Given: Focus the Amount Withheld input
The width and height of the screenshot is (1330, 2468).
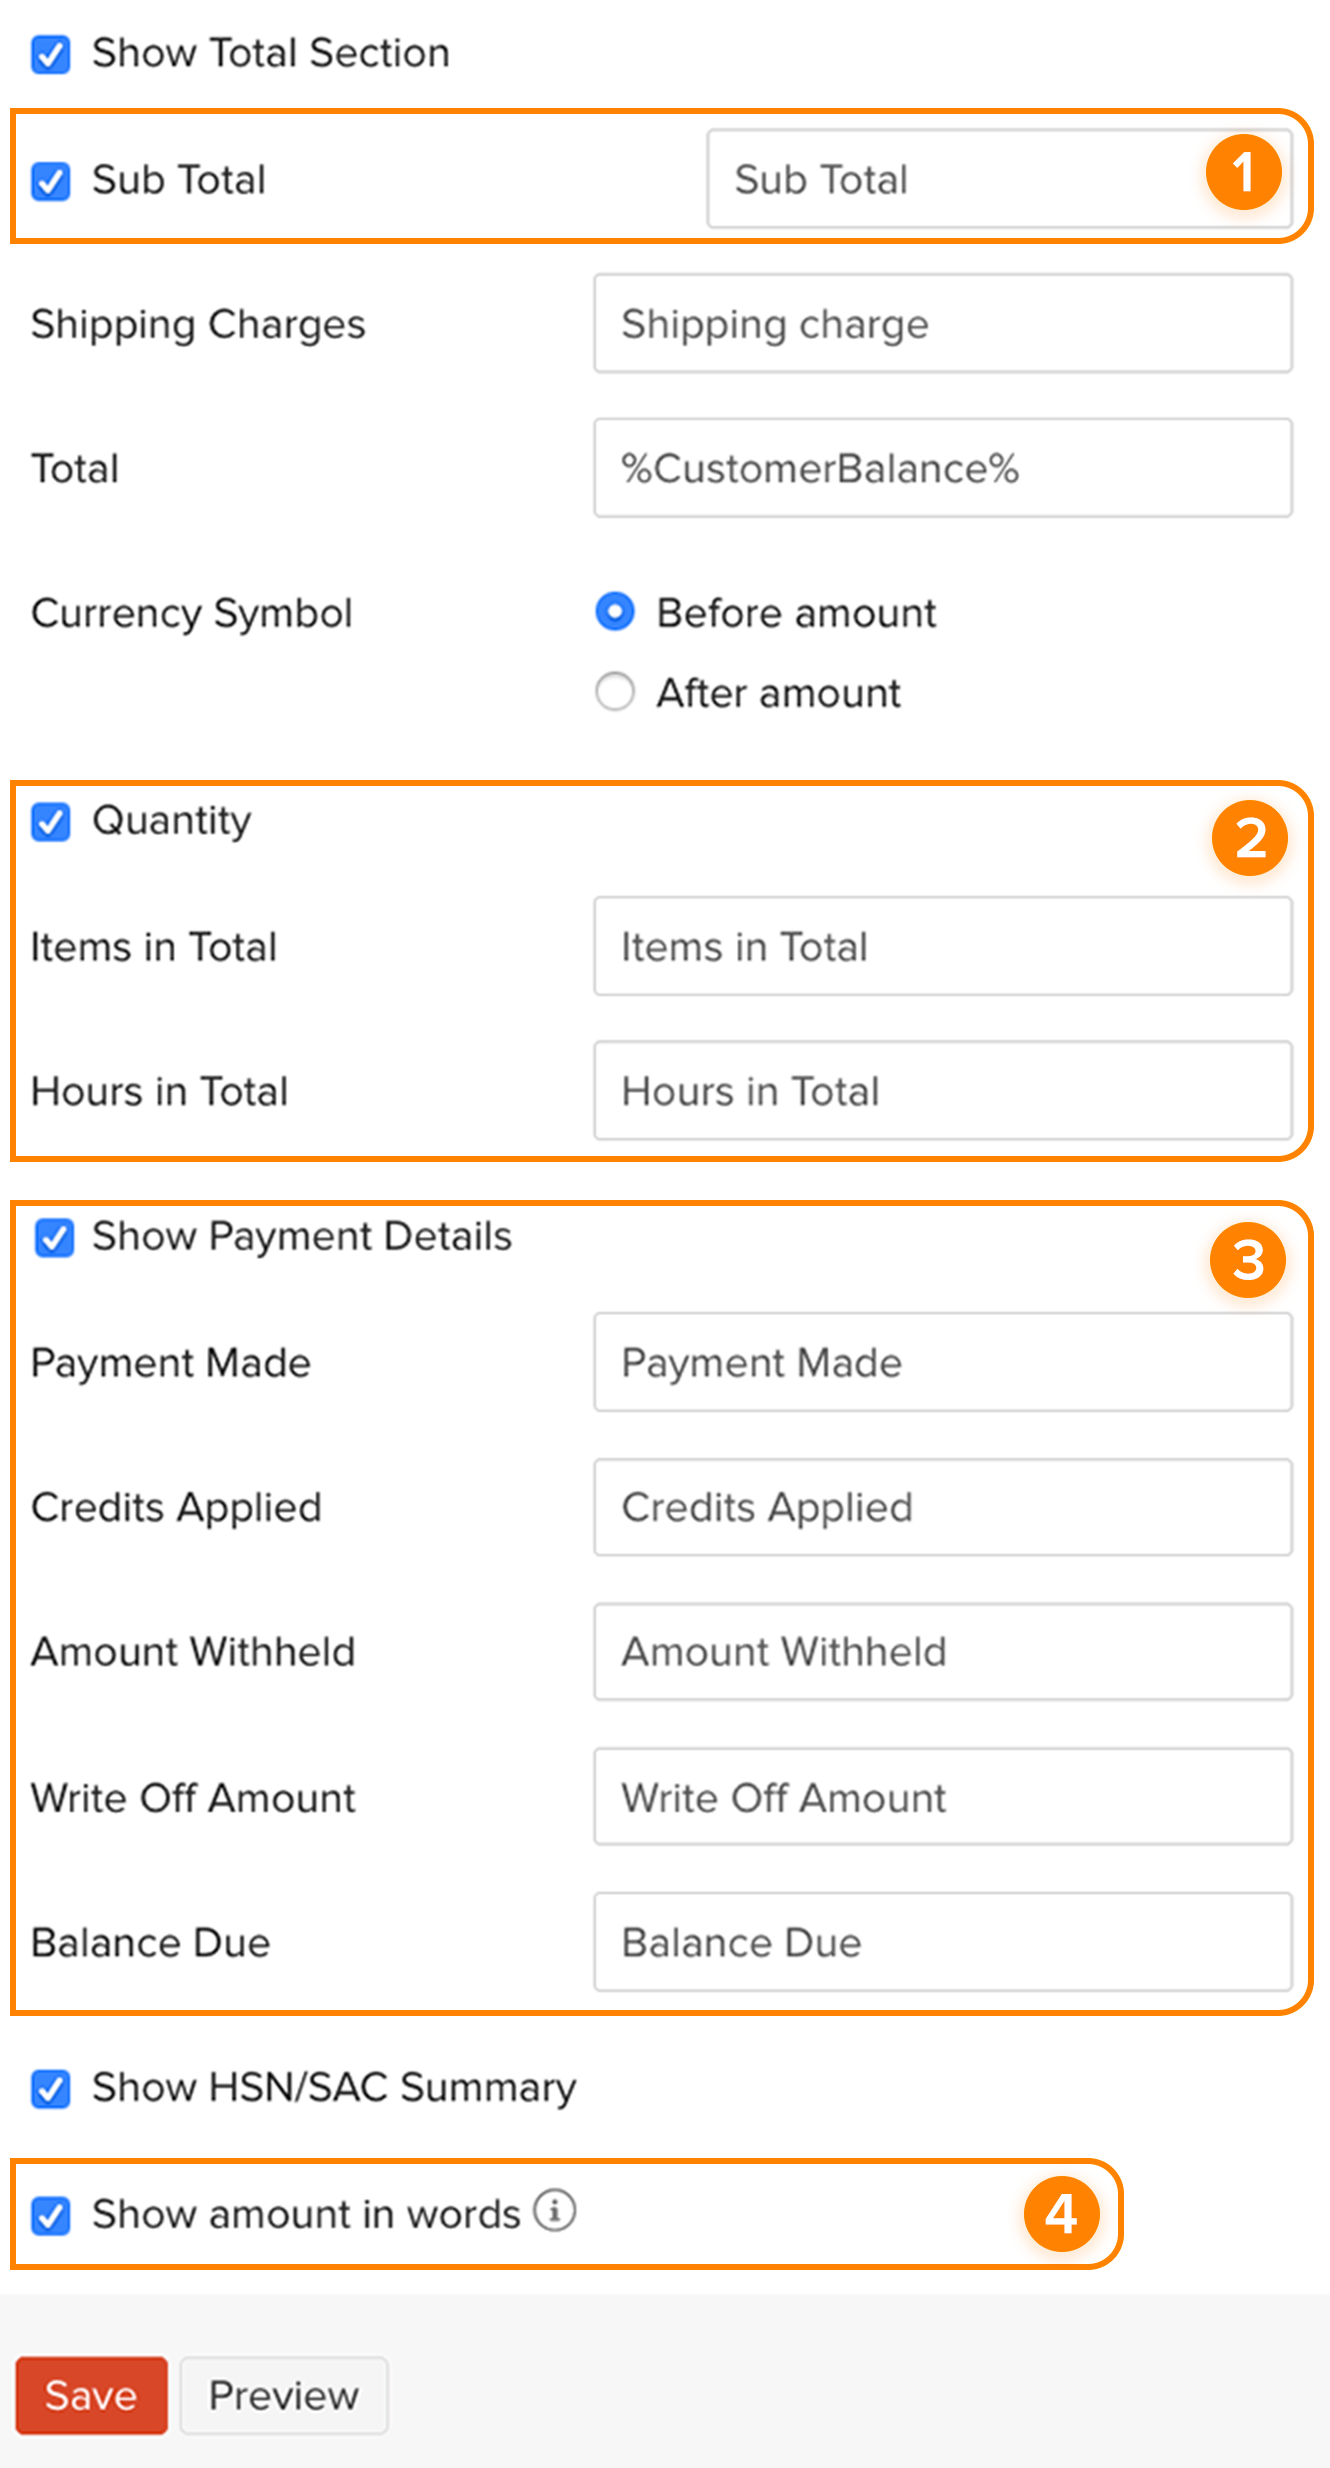Looking at the screenshot, I should click(942, 1652).
